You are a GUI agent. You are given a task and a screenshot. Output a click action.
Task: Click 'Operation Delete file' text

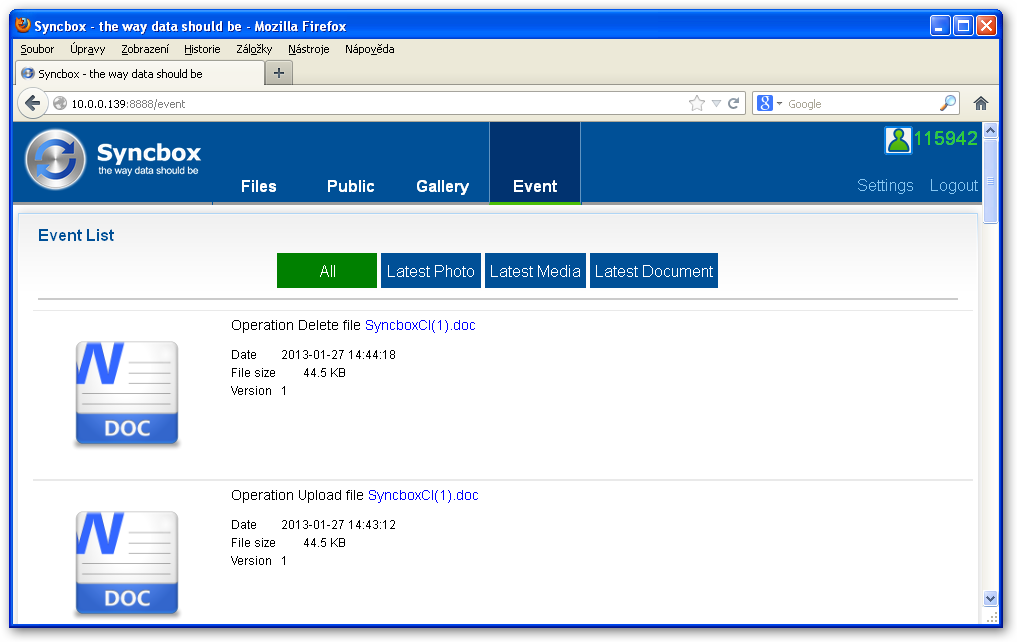pos(296,326)
